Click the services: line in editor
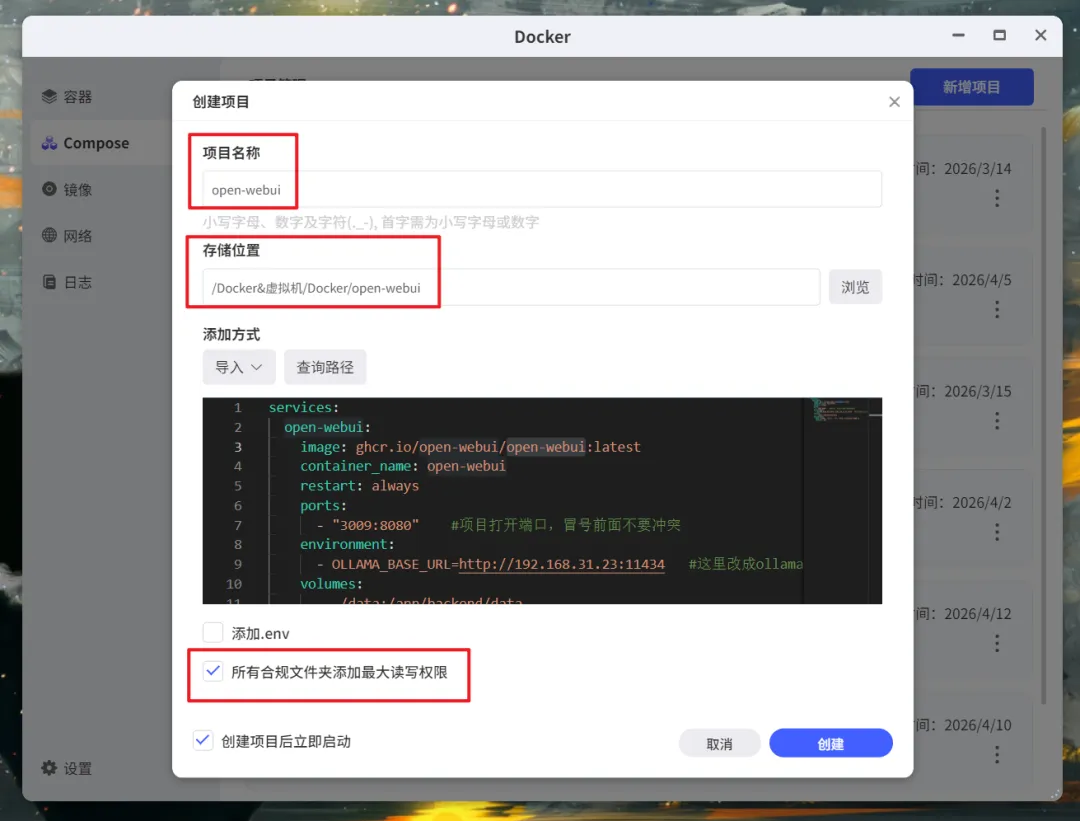The width and height of the screenshot is (1080, 821). (x=304, y=407)
